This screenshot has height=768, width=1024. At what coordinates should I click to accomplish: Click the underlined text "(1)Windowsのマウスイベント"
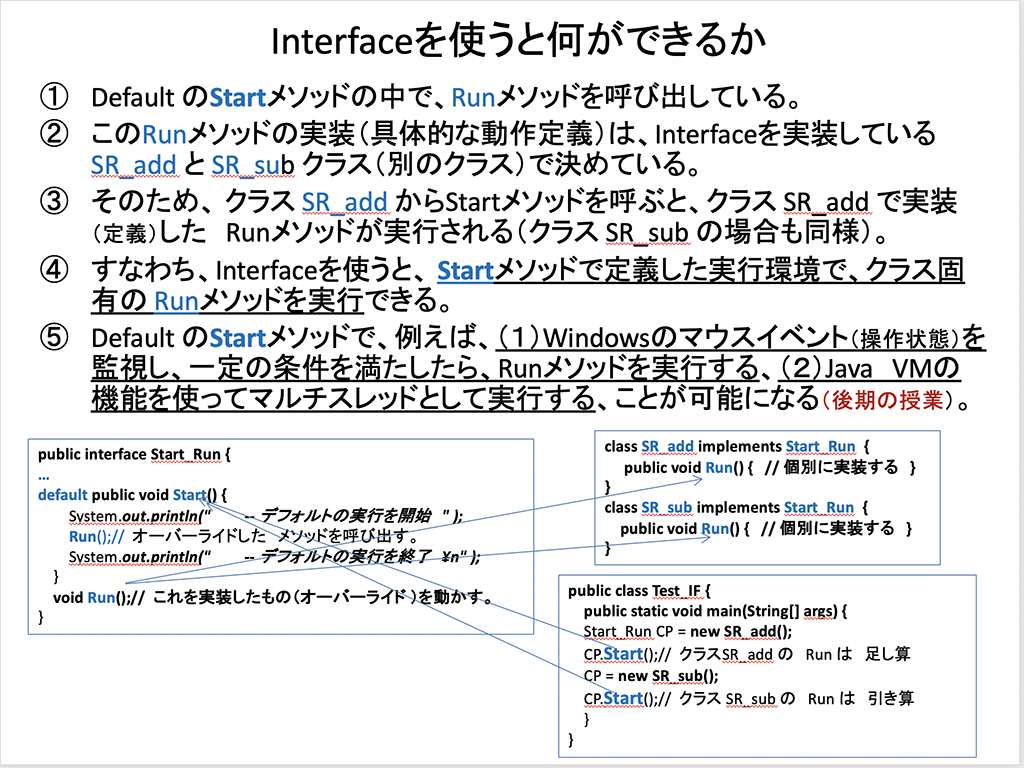(673, 338)
